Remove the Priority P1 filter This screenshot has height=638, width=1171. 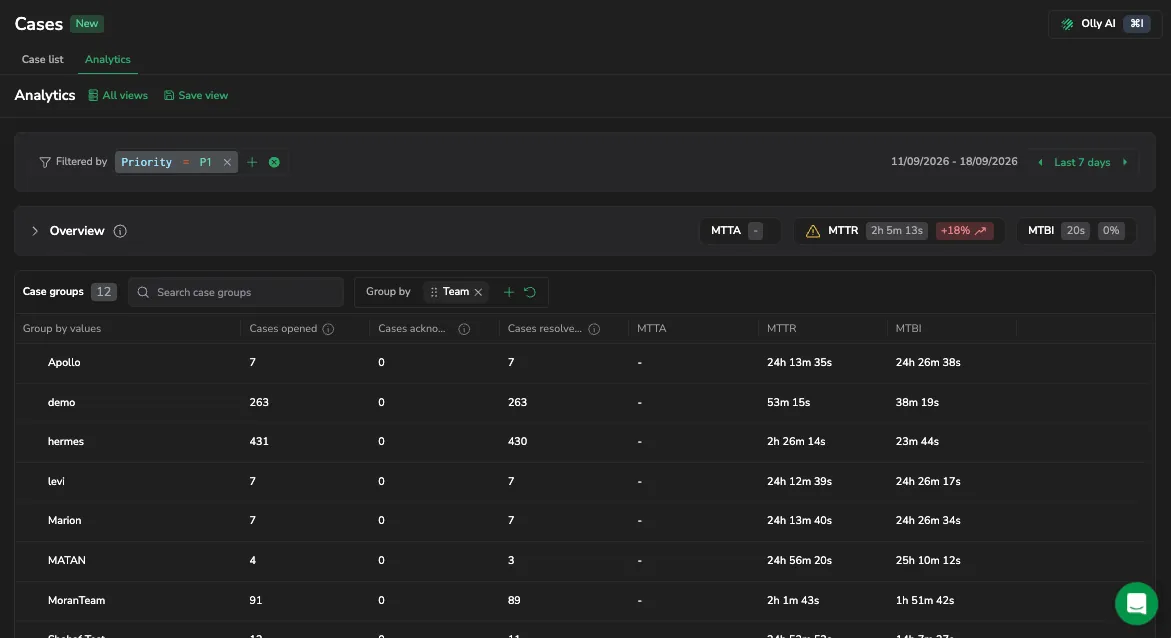pos(227,162)
